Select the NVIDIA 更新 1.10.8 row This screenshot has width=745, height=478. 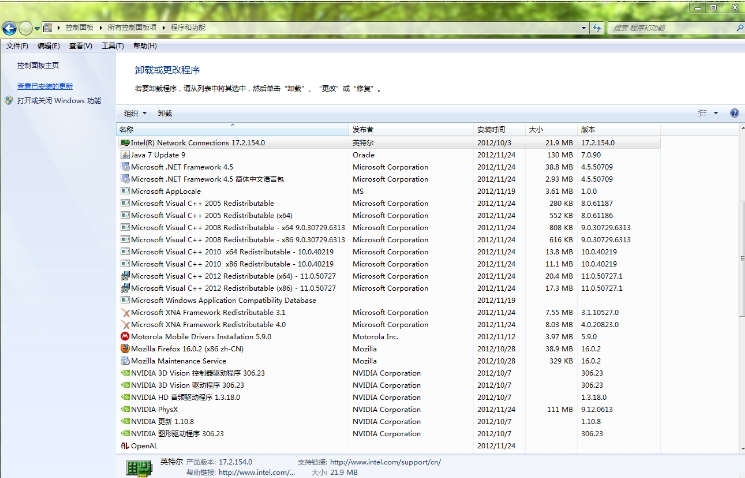[388, 421]
